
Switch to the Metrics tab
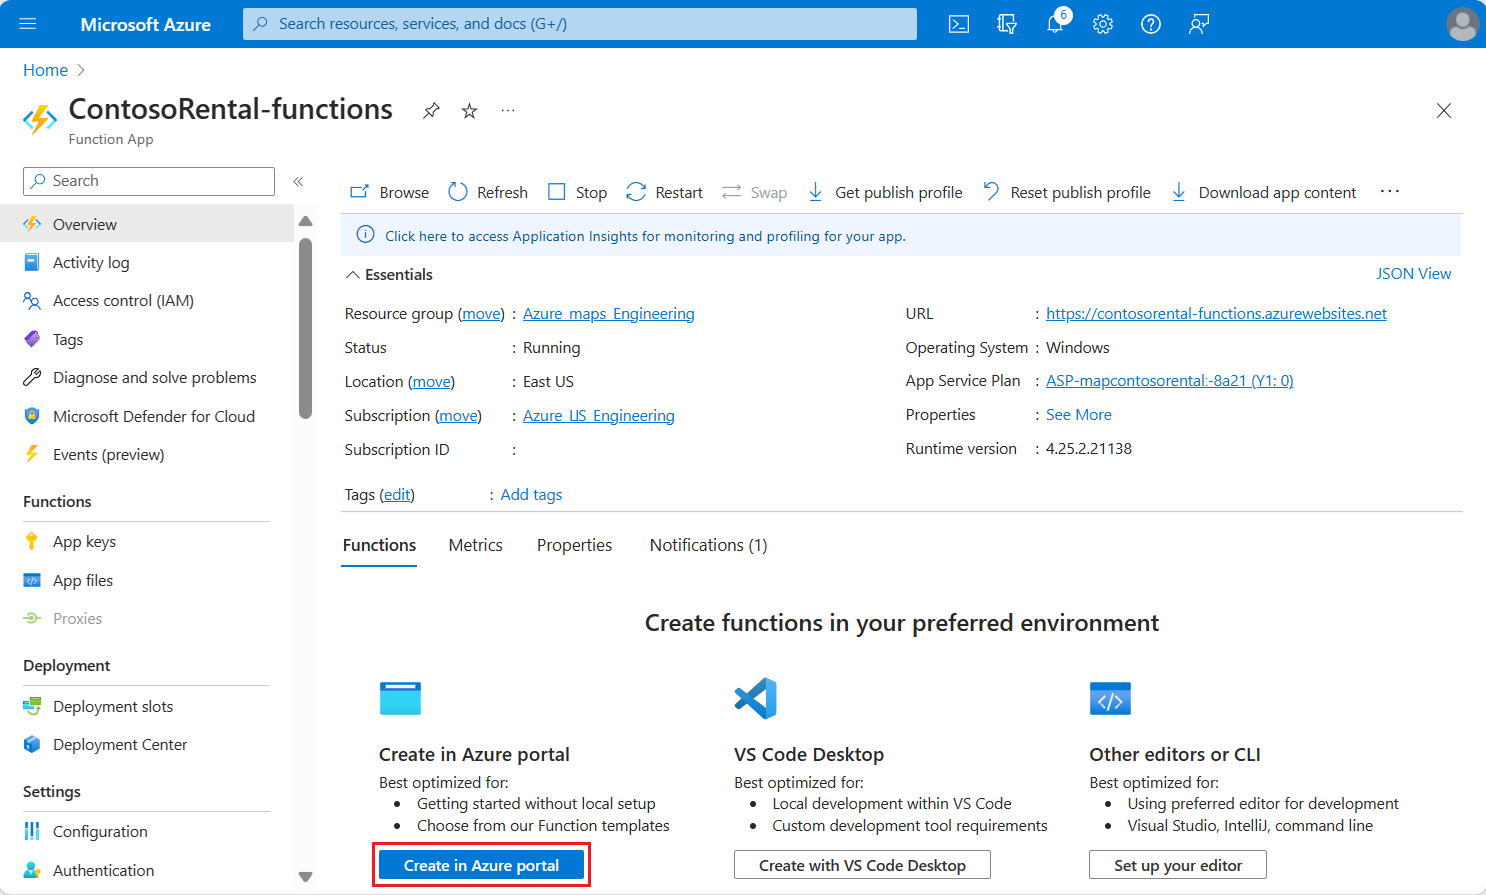click(475, 545)
